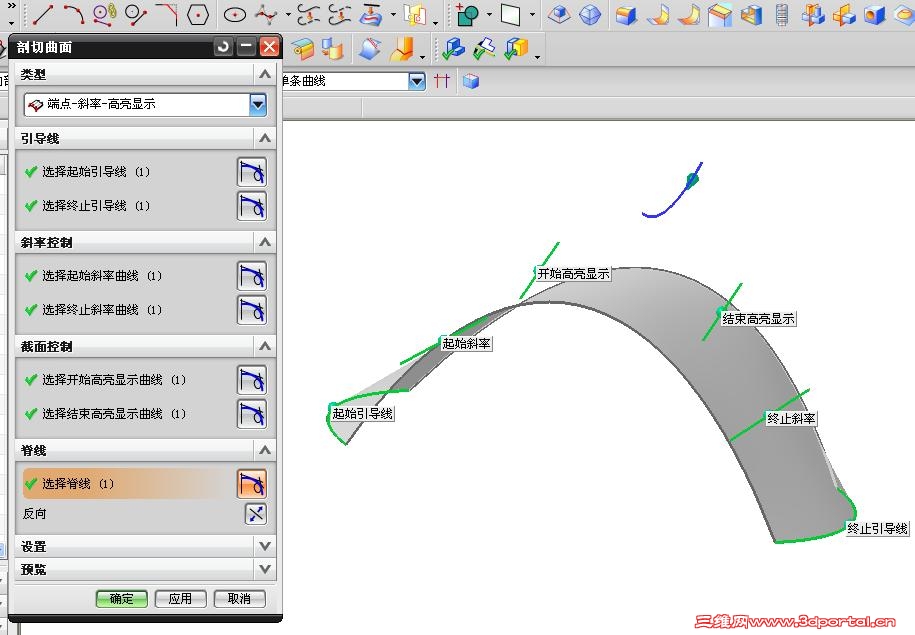Screen dimensions: 915x635
Task: Select the Arc curve tool
Action: click(x=74, y=14)
